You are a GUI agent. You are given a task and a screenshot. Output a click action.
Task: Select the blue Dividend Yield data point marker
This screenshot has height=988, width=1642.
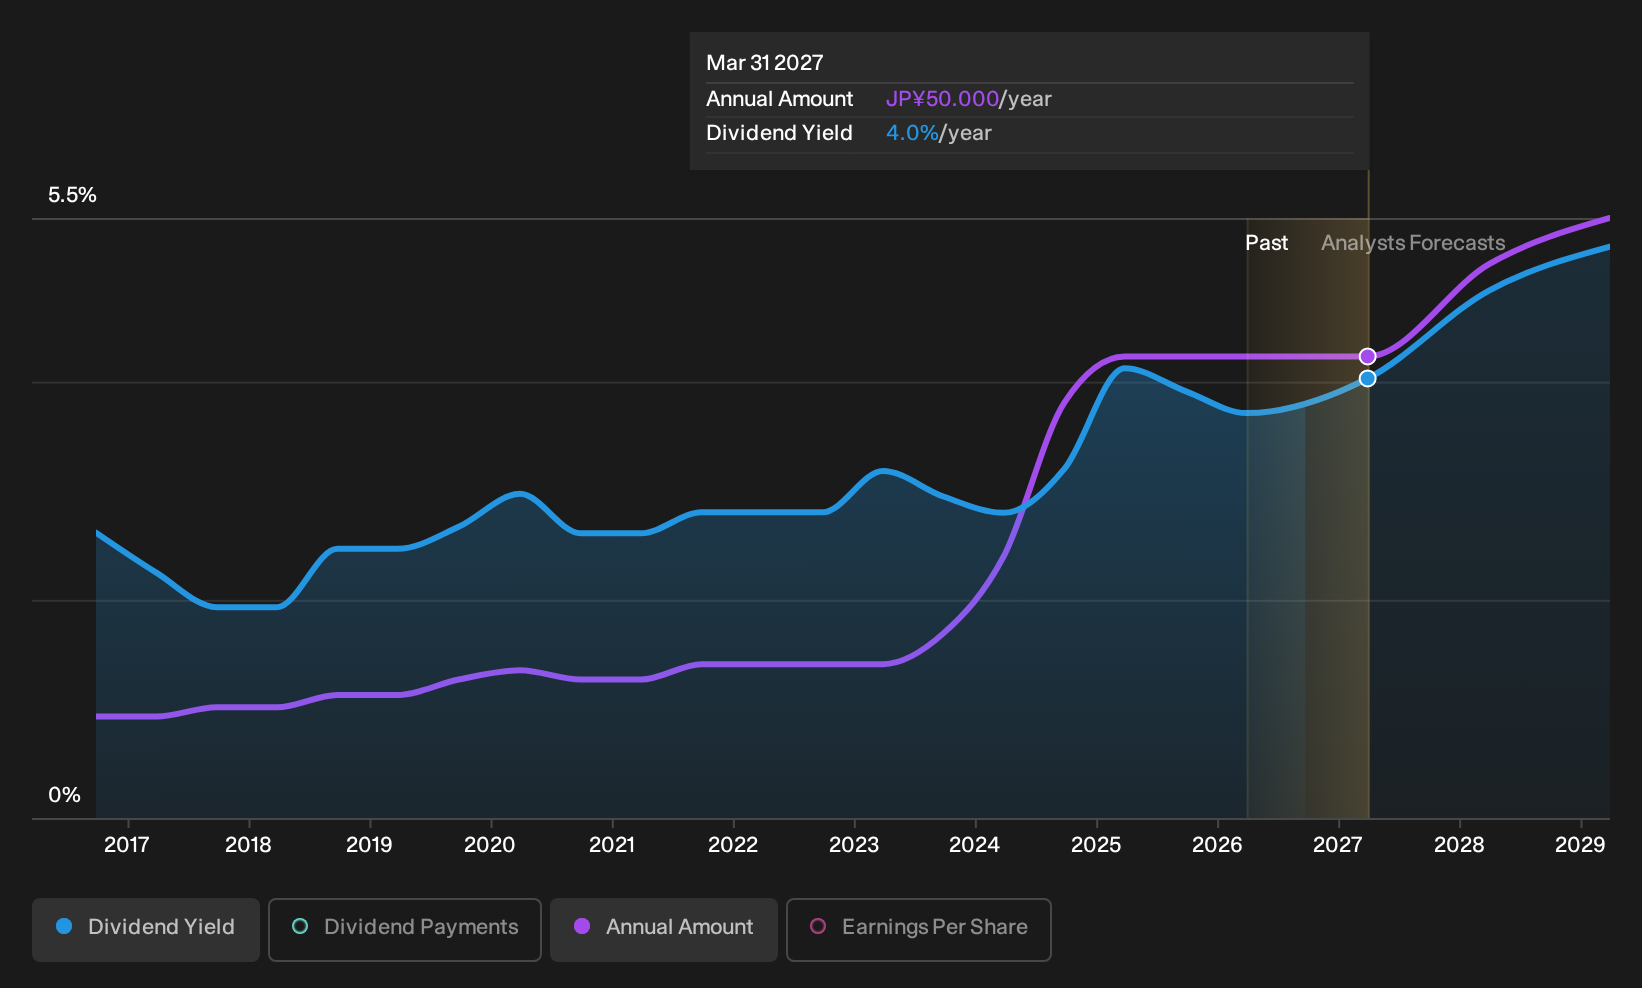point(1368,378)
